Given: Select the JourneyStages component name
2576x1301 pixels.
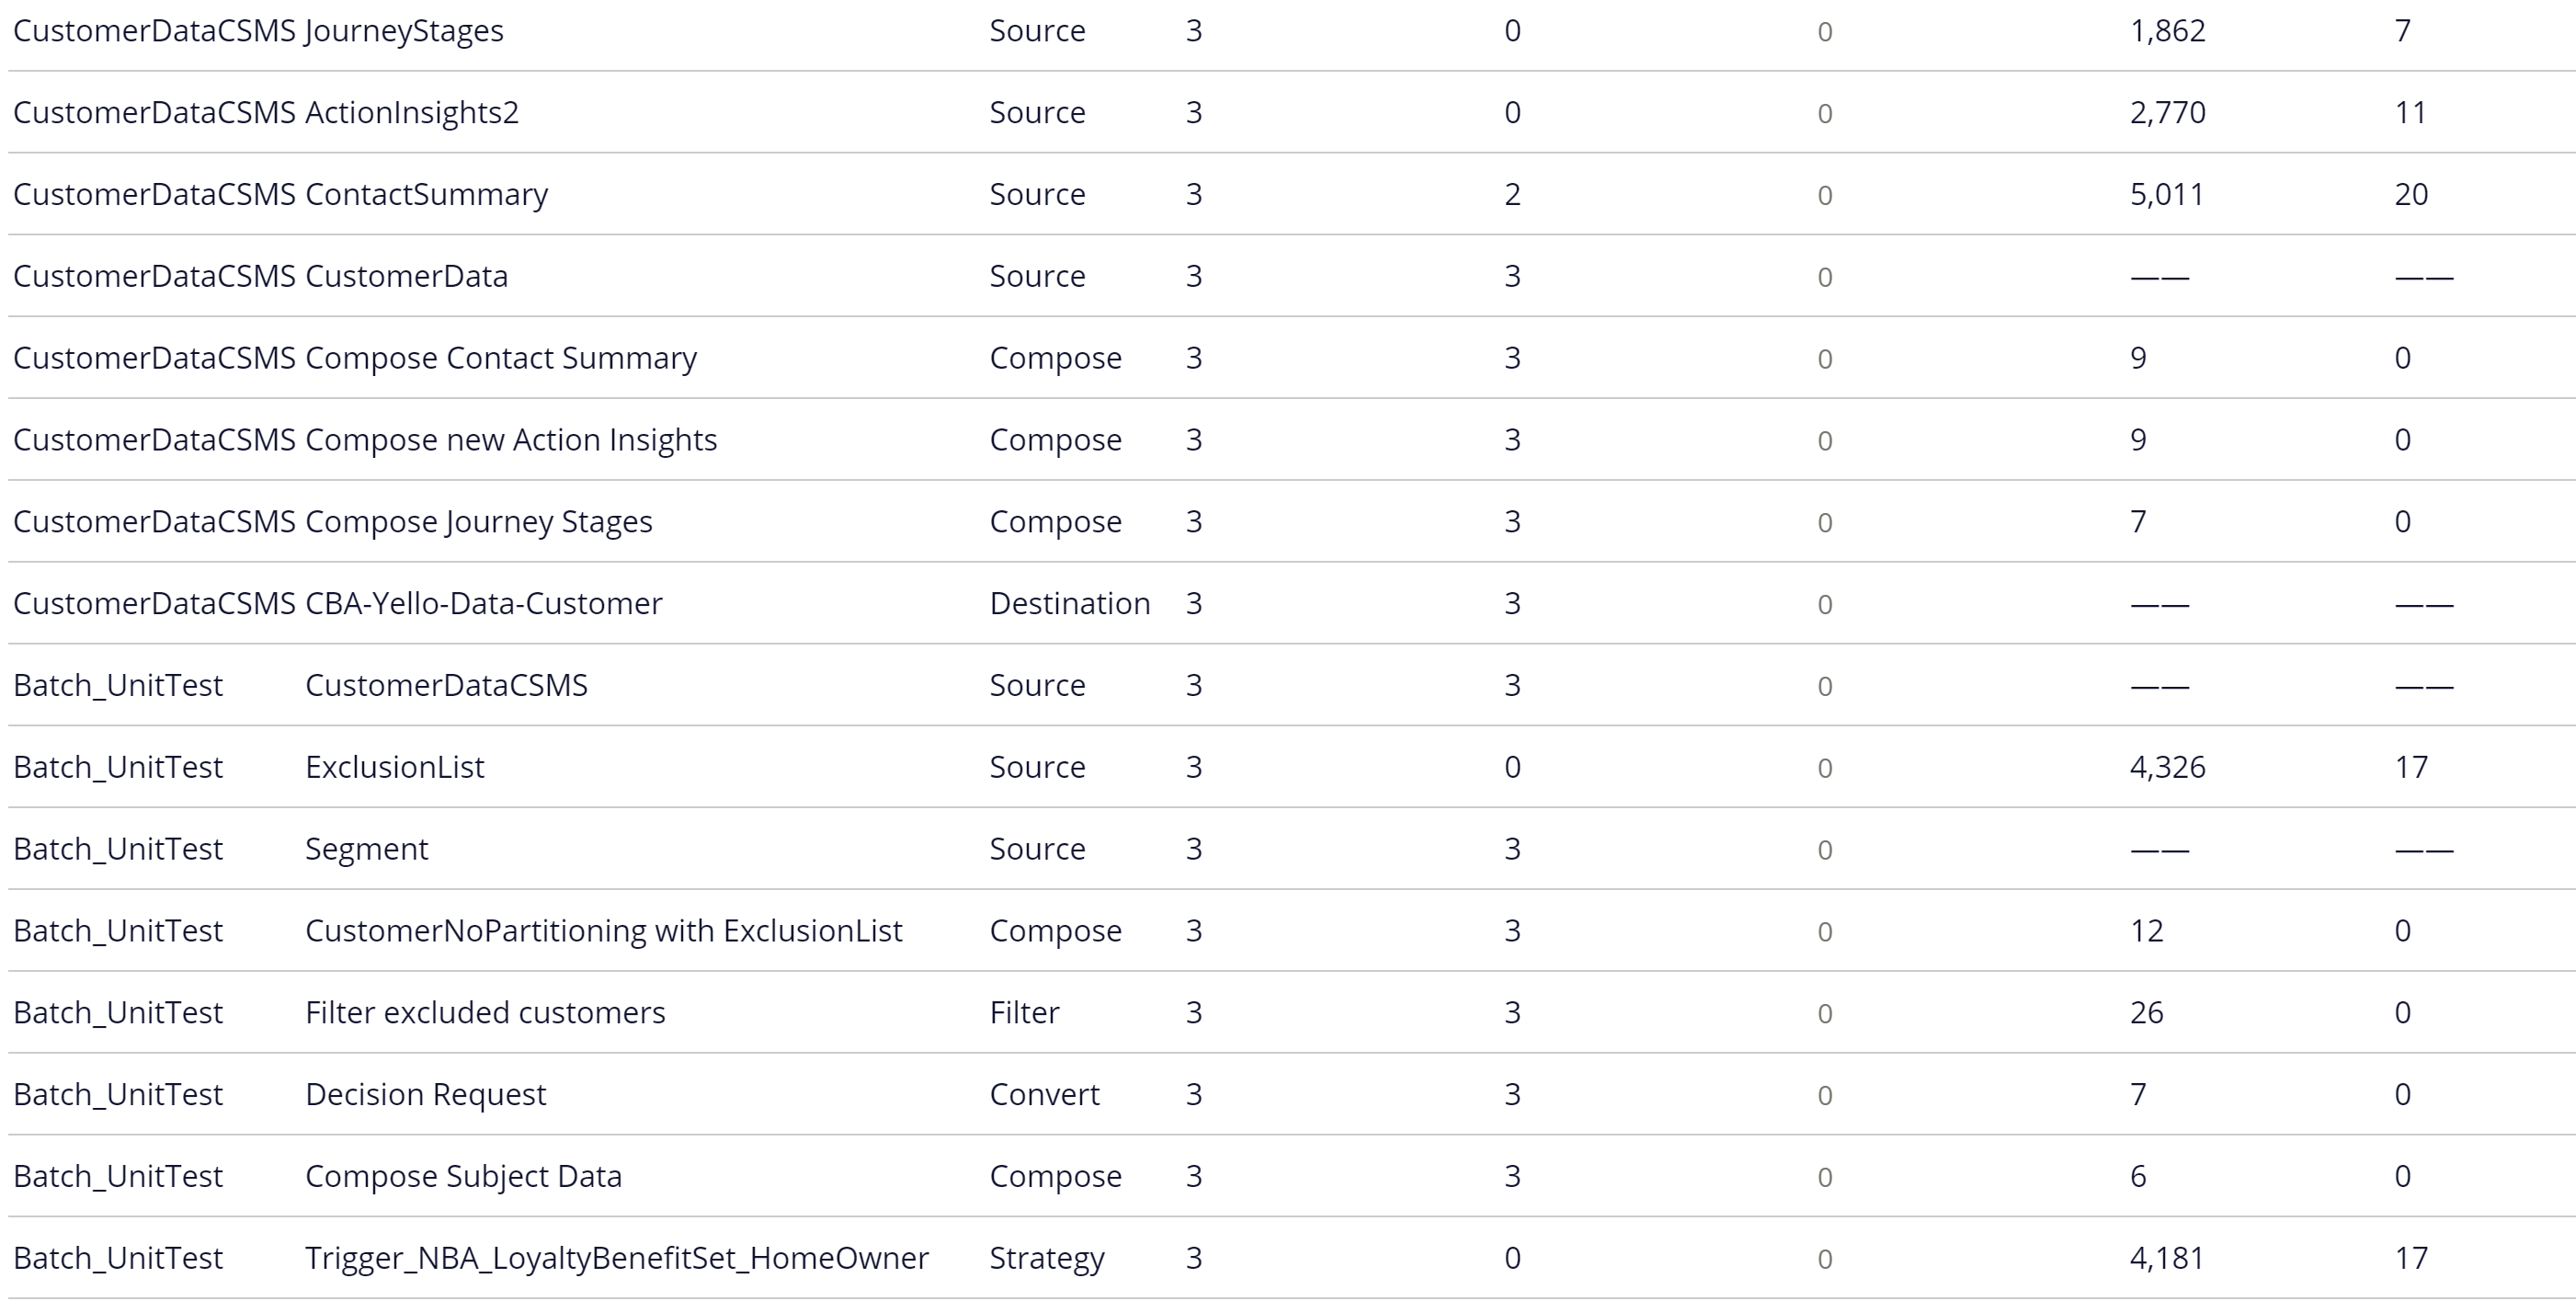Looking at the screenshot, I should coord(404,31).
